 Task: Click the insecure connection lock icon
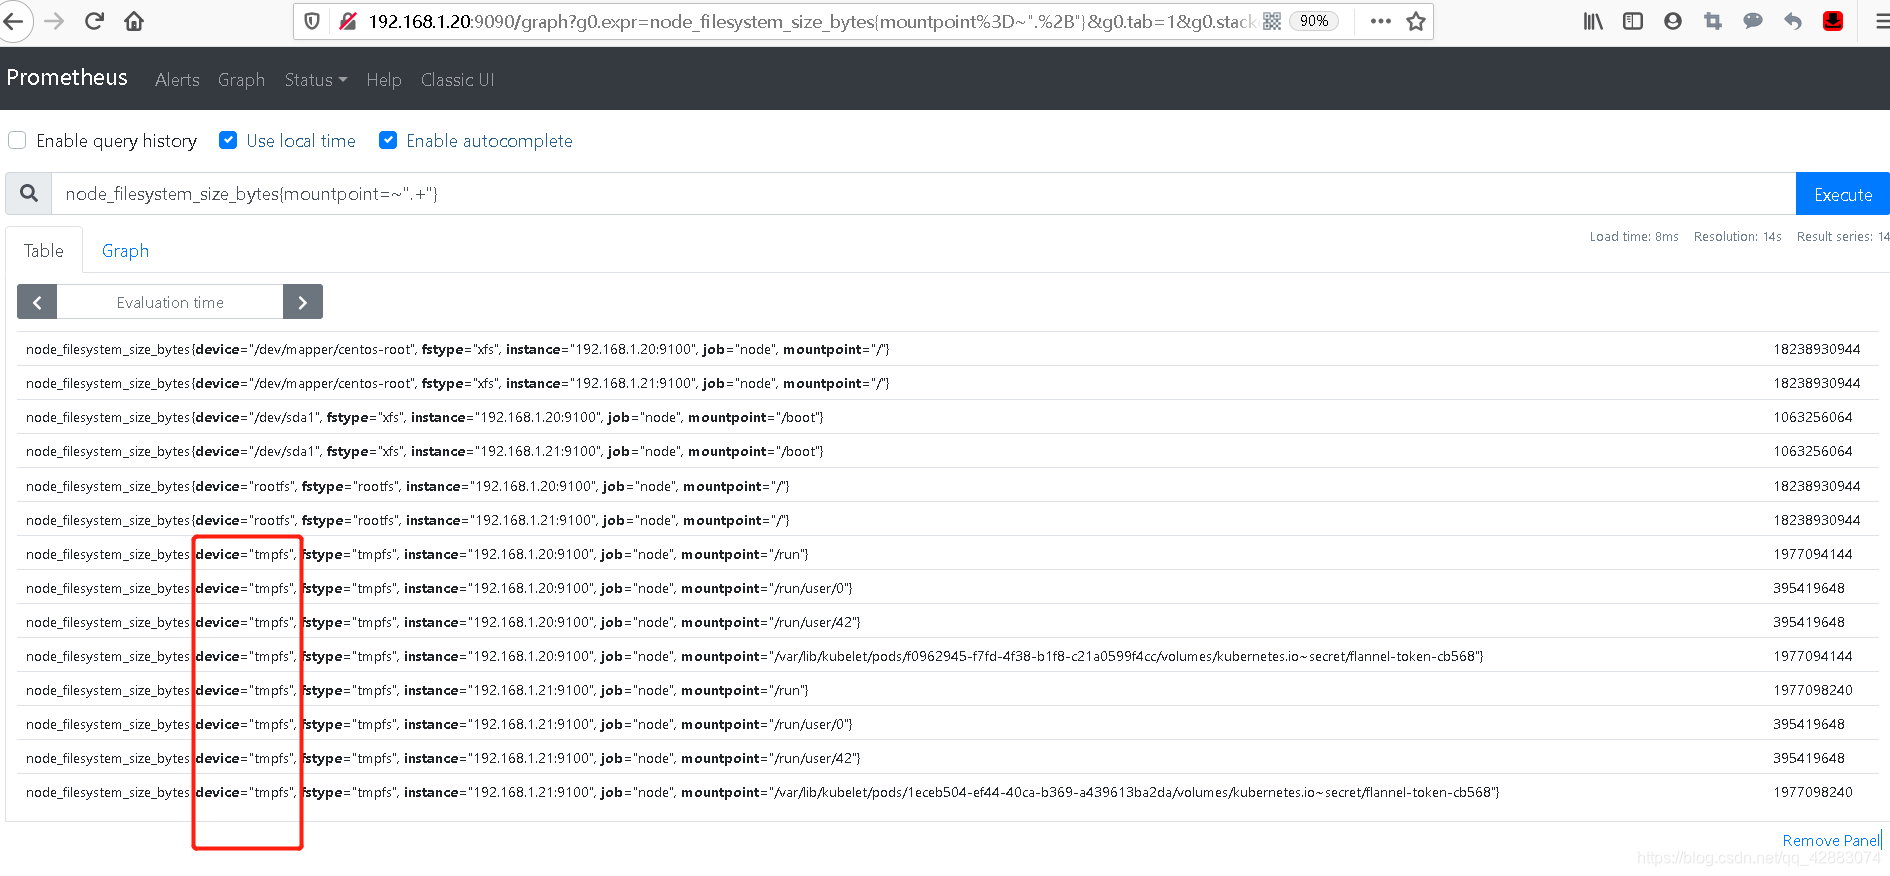click(x=347, y=21)
